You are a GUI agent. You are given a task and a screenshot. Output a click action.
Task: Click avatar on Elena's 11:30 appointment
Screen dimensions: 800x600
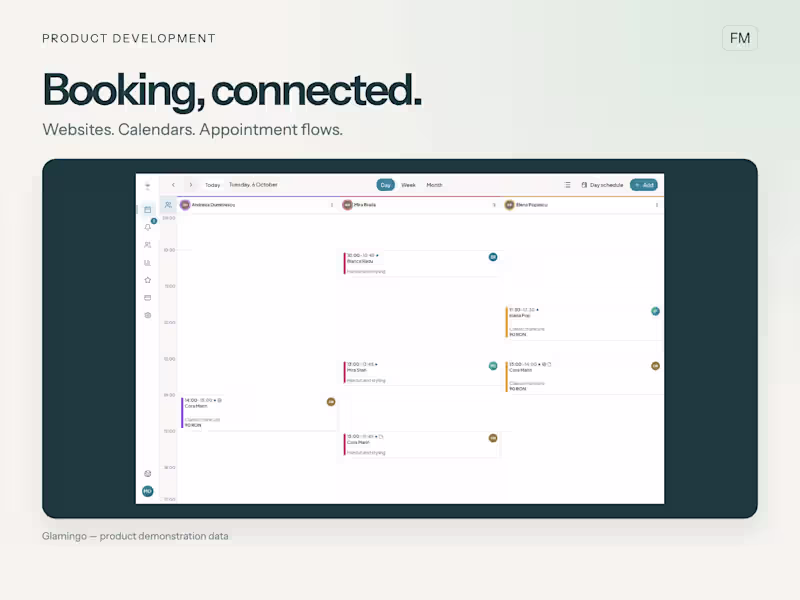click(x=656, y=311)
